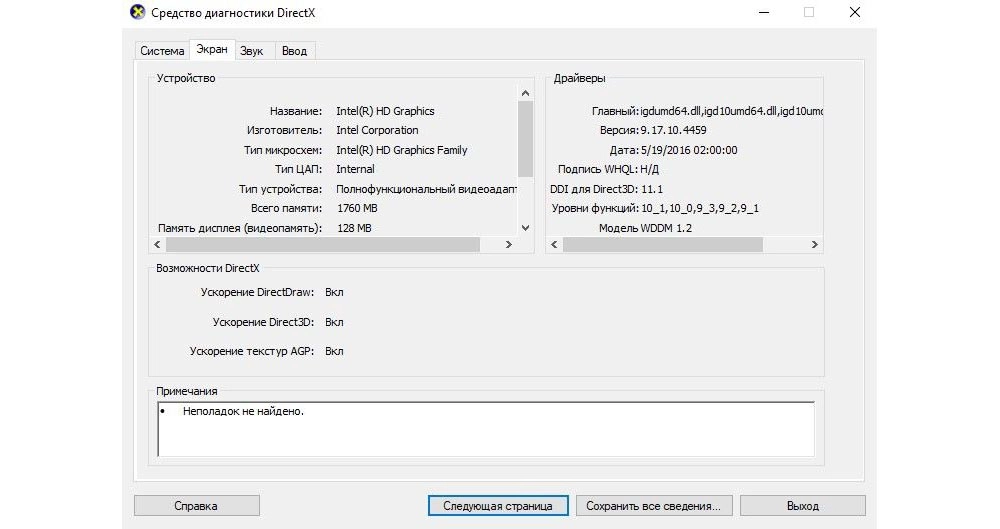This screenshot has width=1000, height=529.
Task: Switch to the Система tab
Action: (x=162, y=51)
